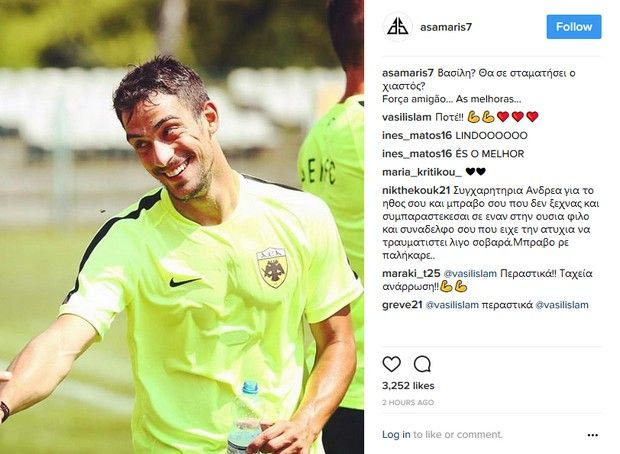Click the 2 HOURS AGO timestamp
The height and width of the screenshot is (454, 620).
coord(408,403)
